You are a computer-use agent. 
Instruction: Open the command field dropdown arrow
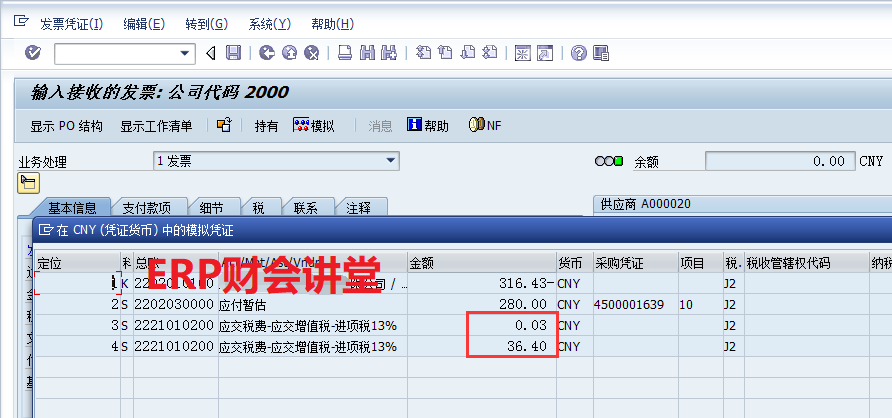pyautogui.click(x=185, y=53)
